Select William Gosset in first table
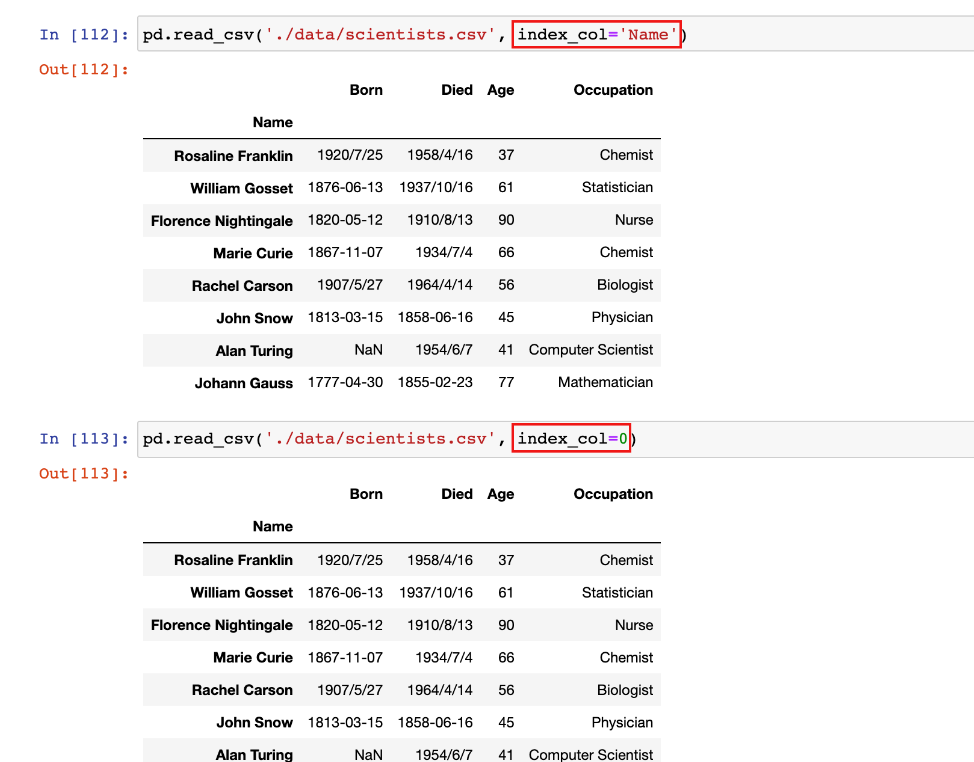Screen dimensions: 974x762 241,188
